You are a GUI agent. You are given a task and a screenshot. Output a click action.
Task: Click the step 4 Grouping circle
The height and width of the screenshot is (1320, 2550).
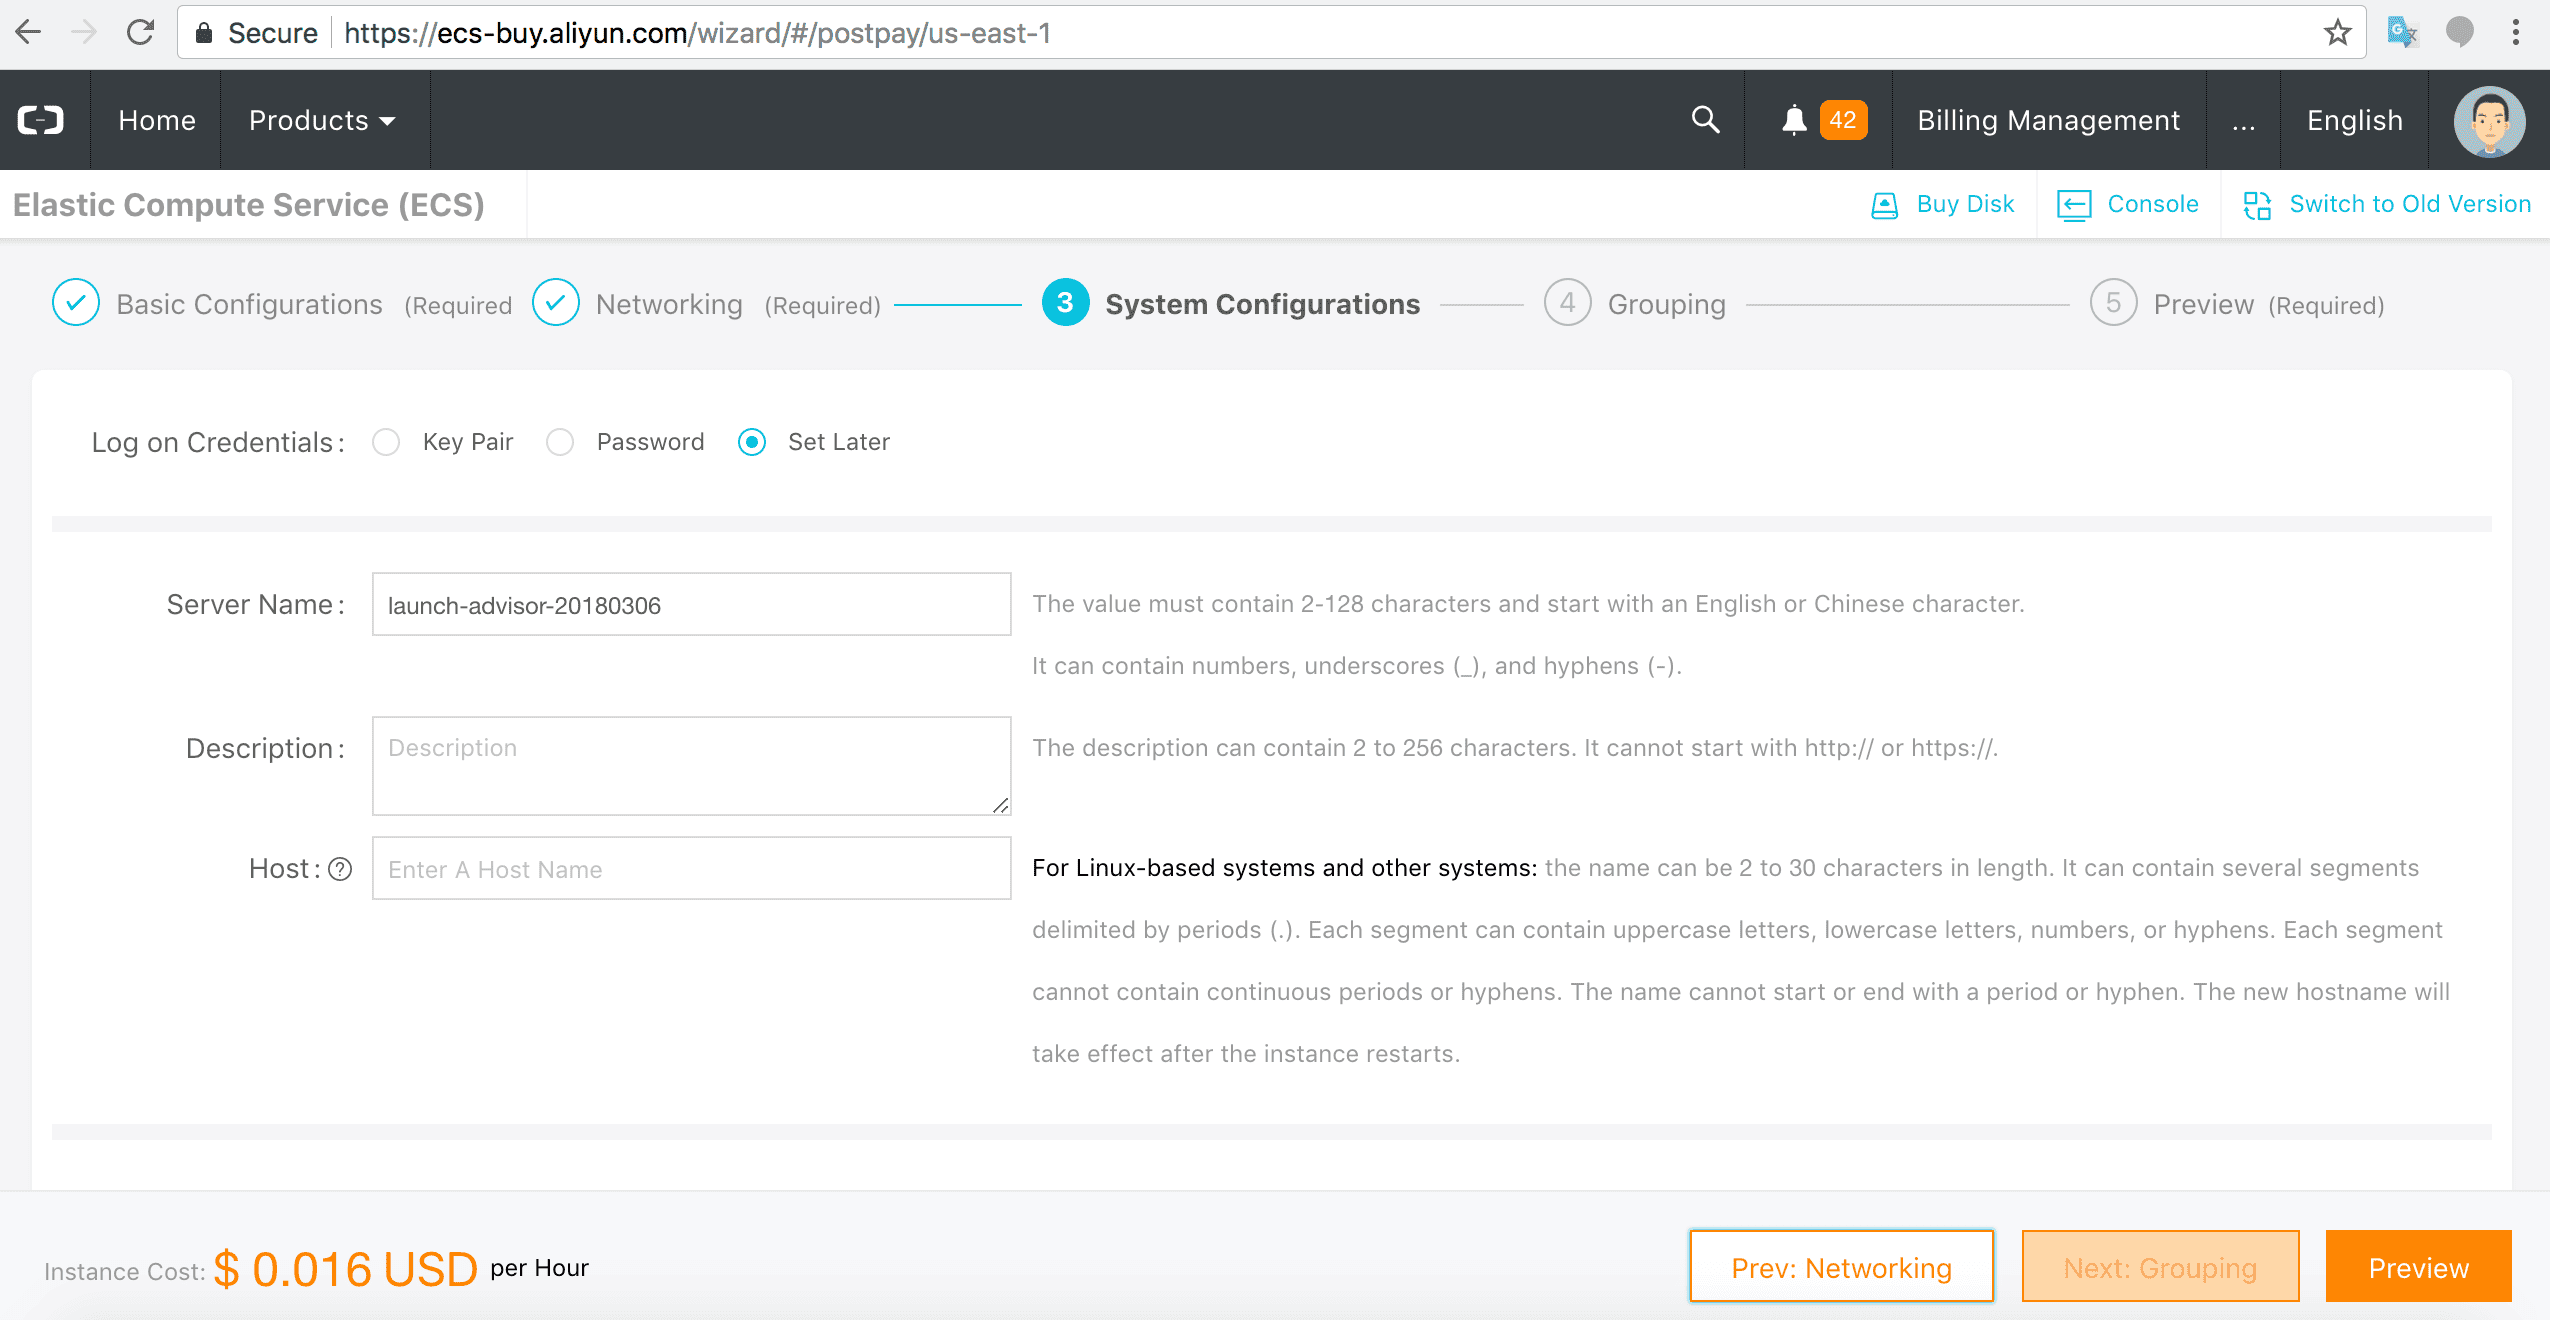click(x=1567, y=303)
